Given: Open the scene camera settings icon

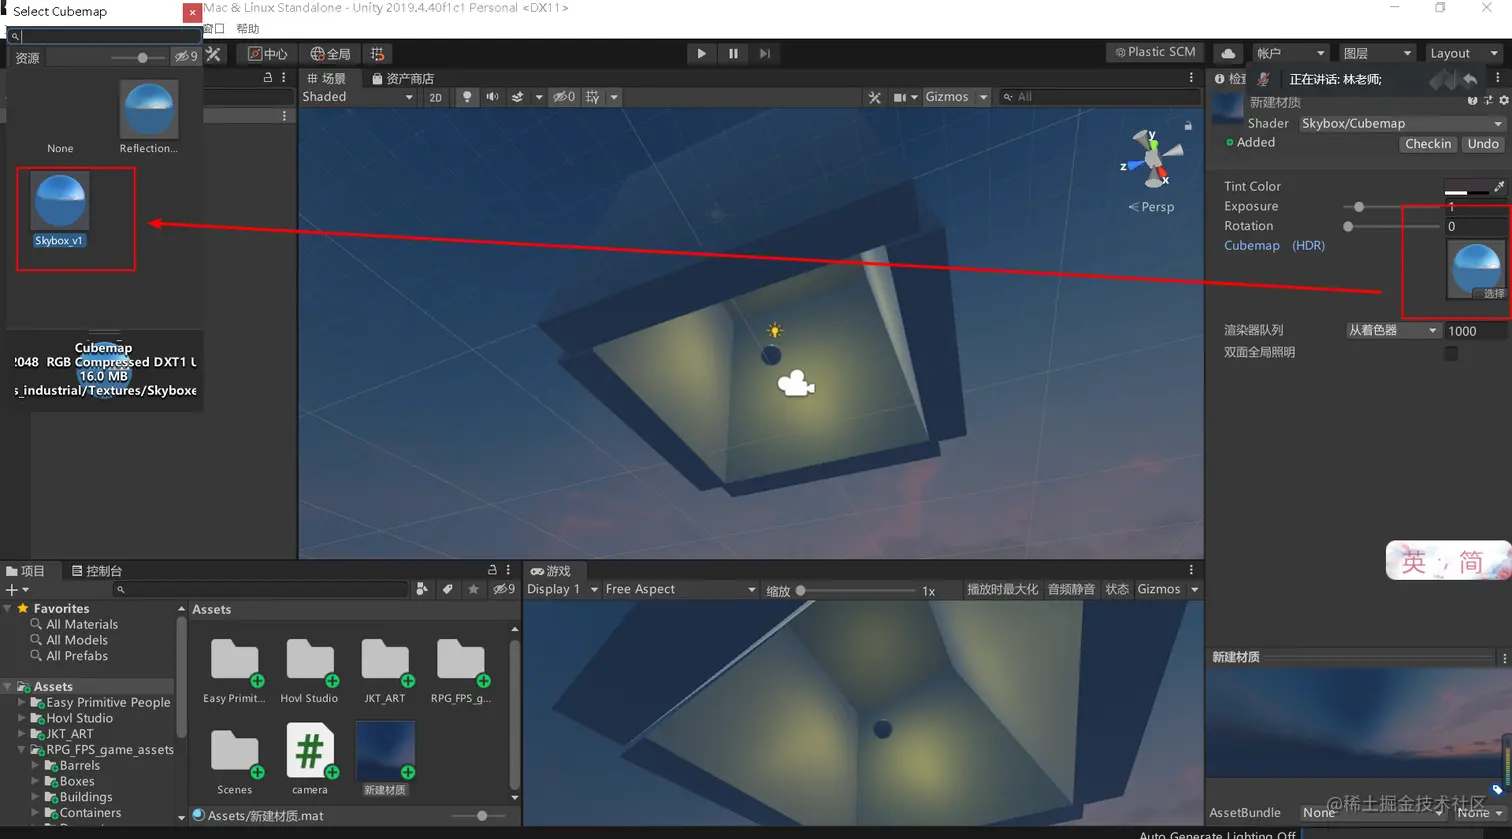Looking at the screenshot, I should coord(900,97).
